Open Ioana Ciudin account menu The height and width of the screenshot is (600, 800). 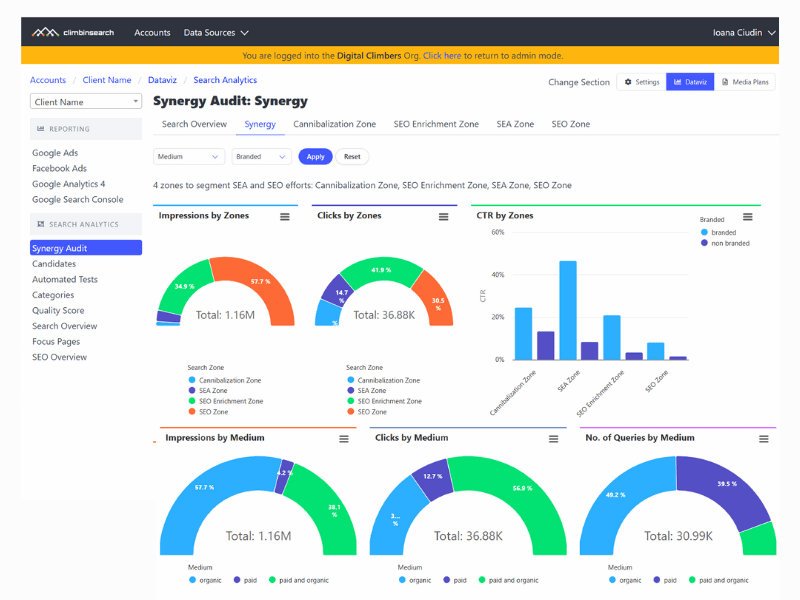pyautogui.click(x=745, y=32)
